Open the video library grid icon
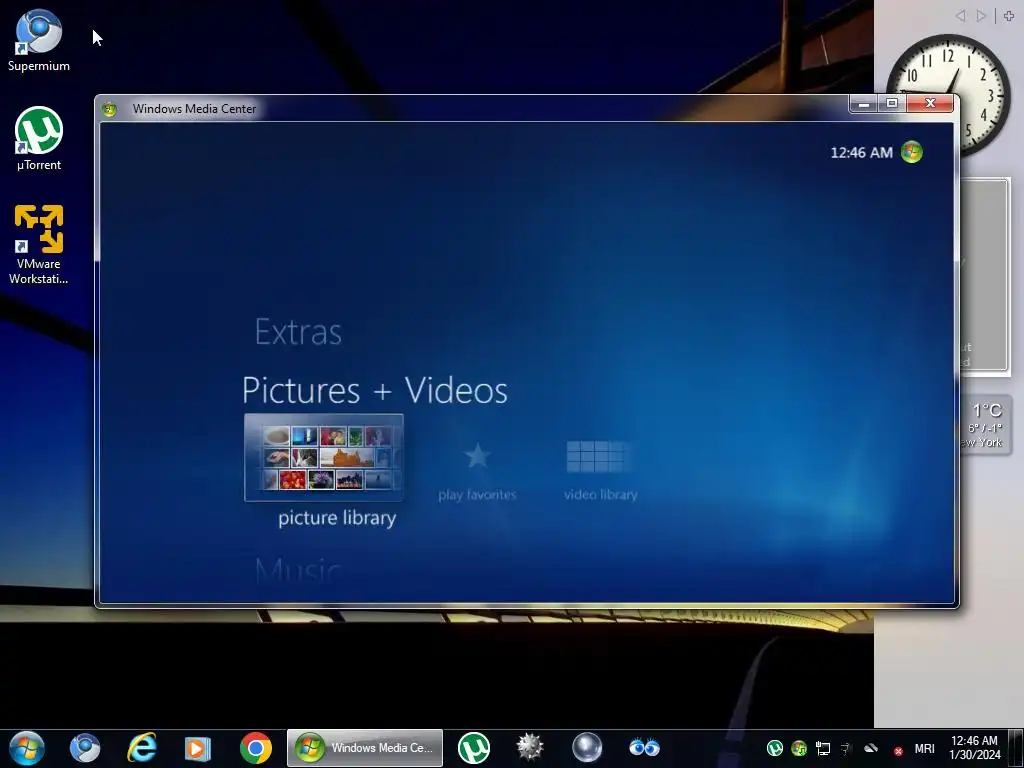 pos(599,456)
